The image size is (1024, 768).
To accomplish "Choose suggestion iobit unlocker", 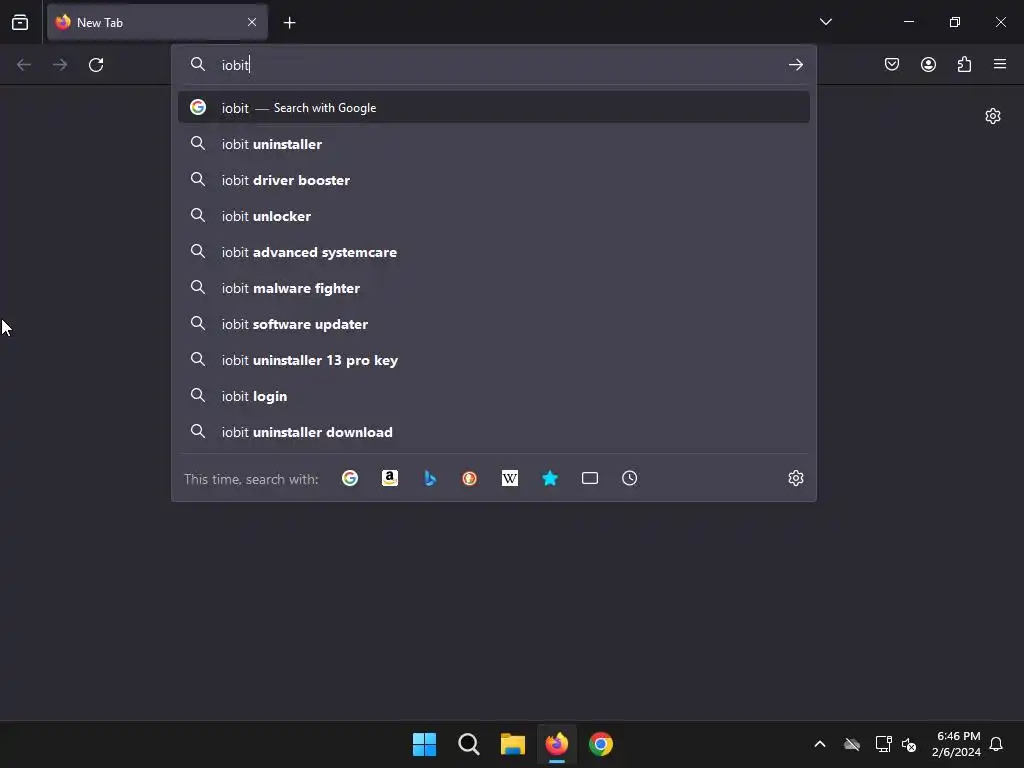I will 493,216.
